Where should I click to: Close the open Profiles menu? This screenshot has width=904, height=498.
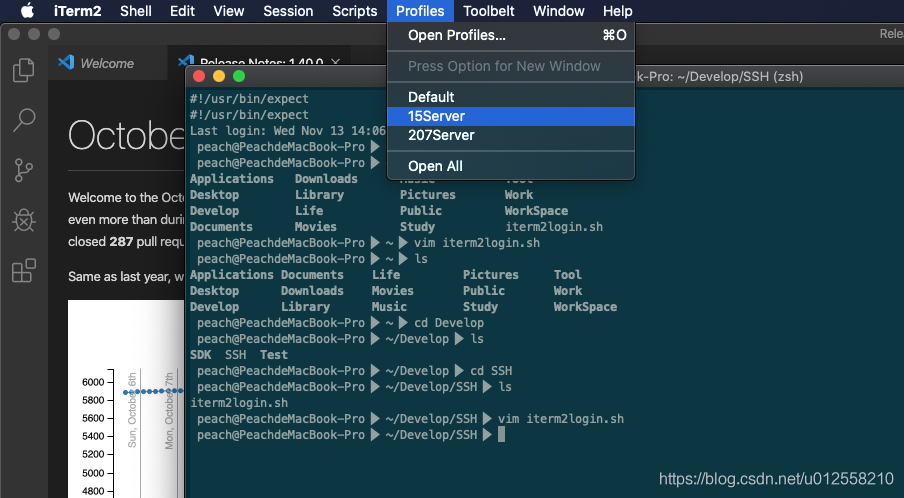(x=420, y=11)
